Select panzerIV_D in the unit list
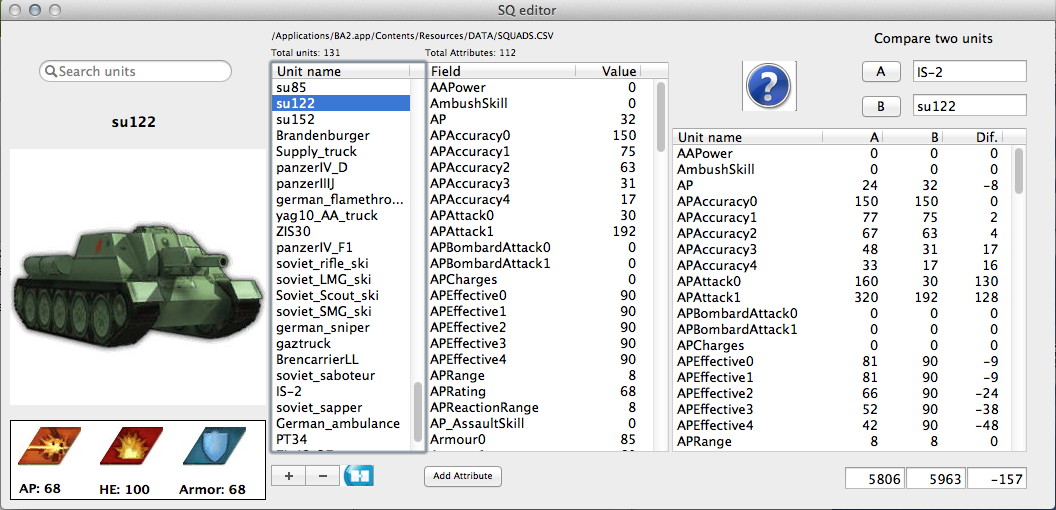 click(341, 168)
